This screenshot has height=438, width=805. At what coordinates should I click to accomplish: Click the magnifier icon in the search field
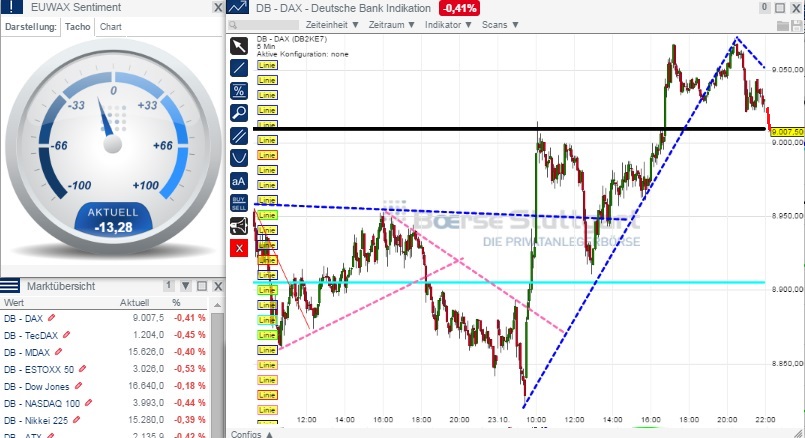233,25
